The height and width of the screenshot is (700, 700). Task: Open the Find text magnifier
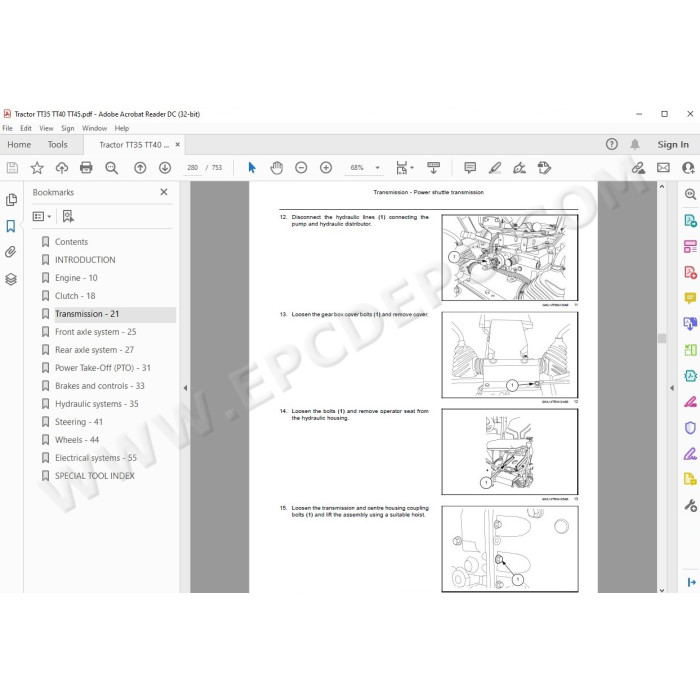tap(111, 168)
